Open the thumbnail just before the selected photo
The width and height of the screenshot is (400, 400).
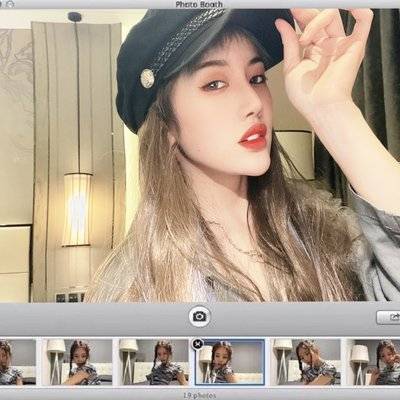tap(151, 362)
